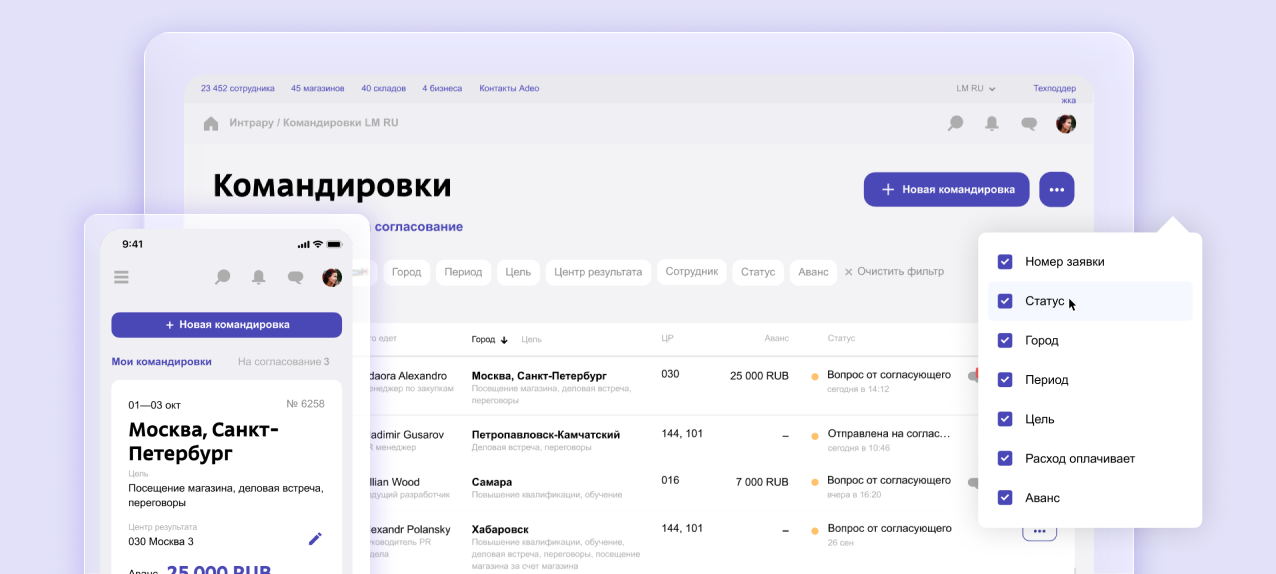Click the Город column sort arrow

504,340
